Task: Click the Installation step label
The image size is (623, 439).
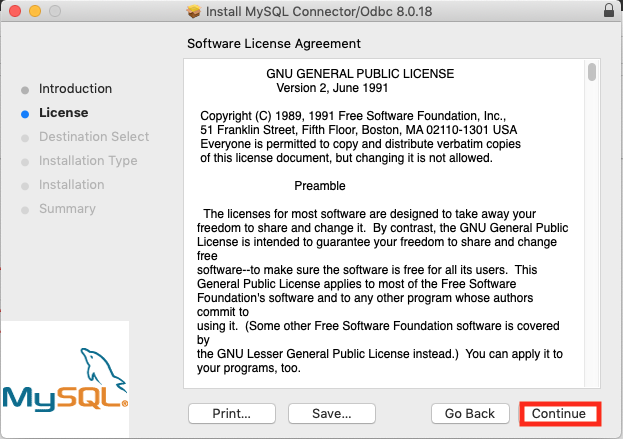Action: (72, 185)
